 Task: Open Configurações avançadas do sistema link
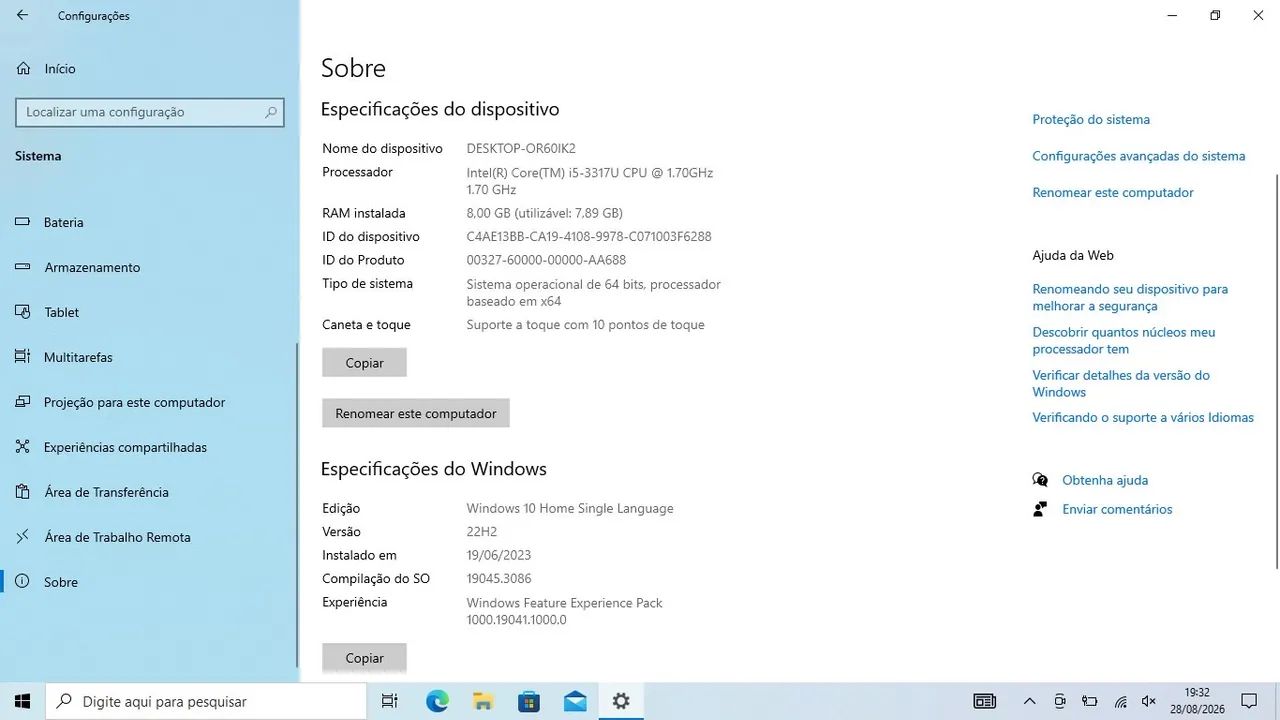(1139, 156)
